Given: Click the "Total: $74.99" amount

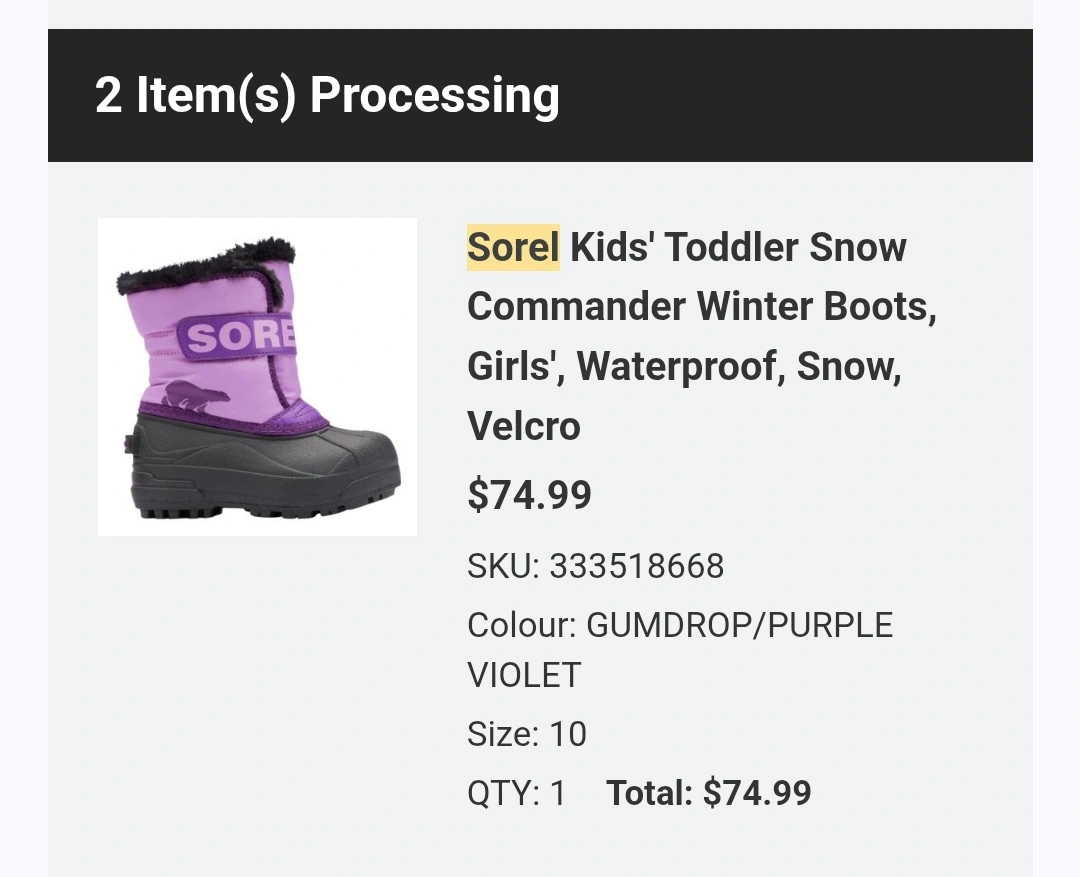Looking at the screenshot, I should 708,794.
